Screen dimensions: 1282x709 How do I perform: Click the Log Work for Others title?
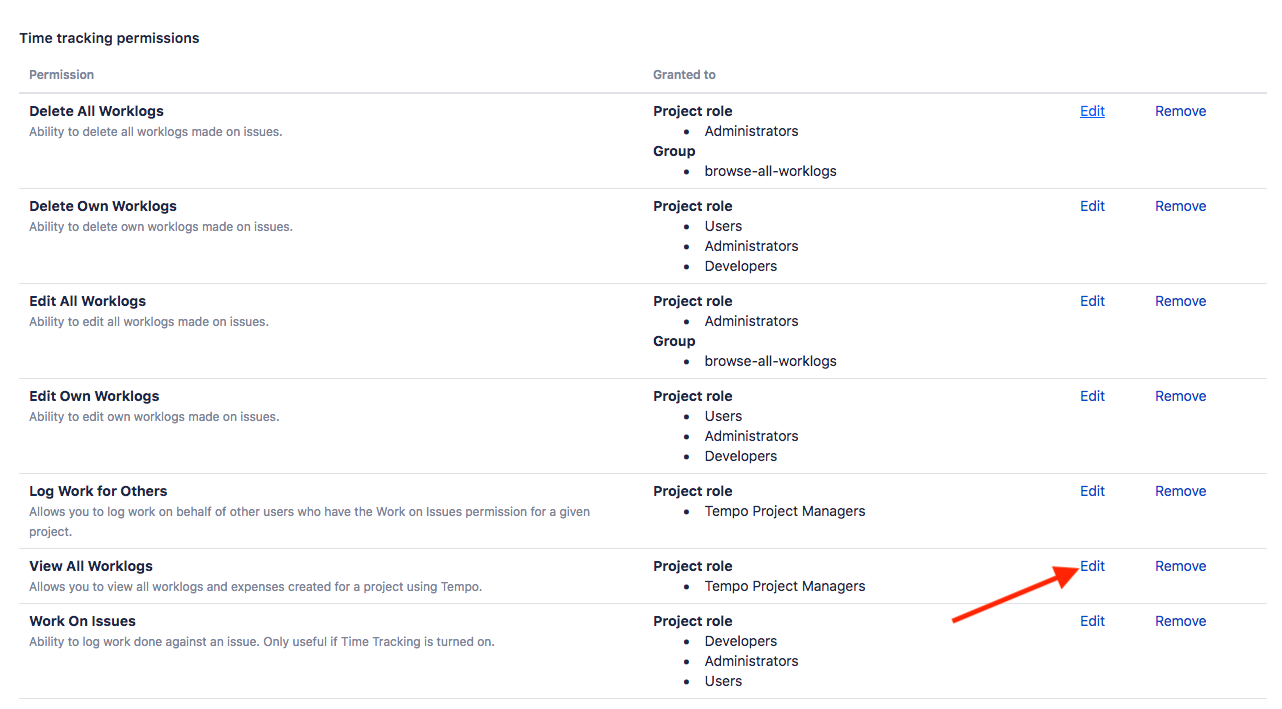coord(98,491)
